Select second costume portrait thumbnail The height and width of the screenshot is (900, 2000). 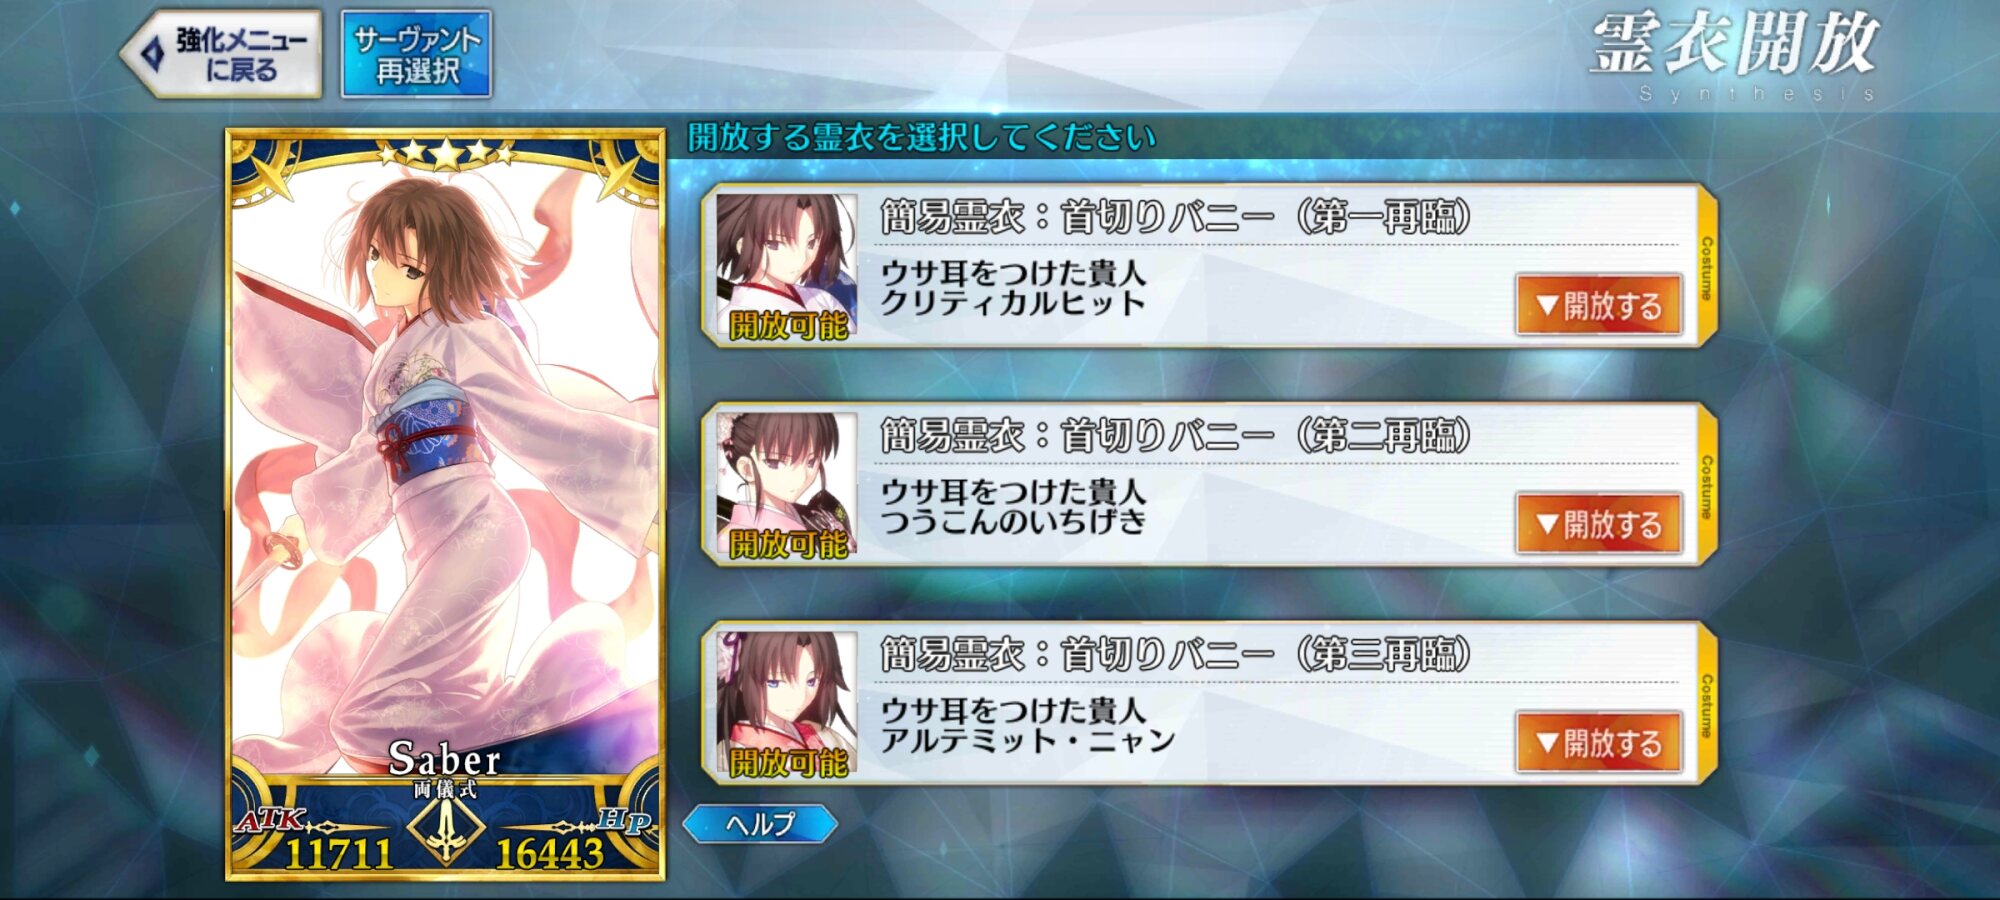pos(786,486)
